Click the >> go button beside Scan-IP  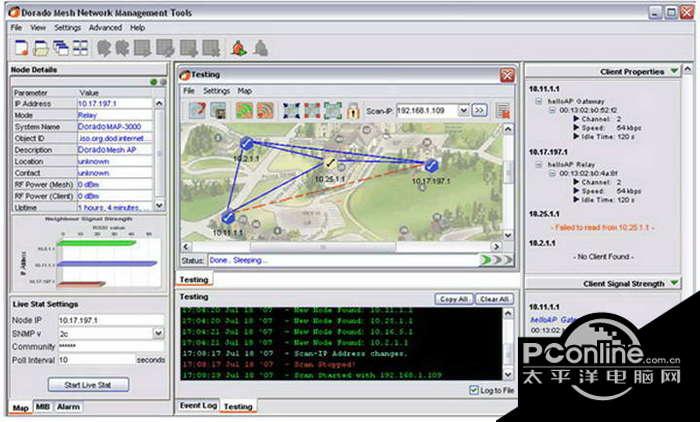479,110
